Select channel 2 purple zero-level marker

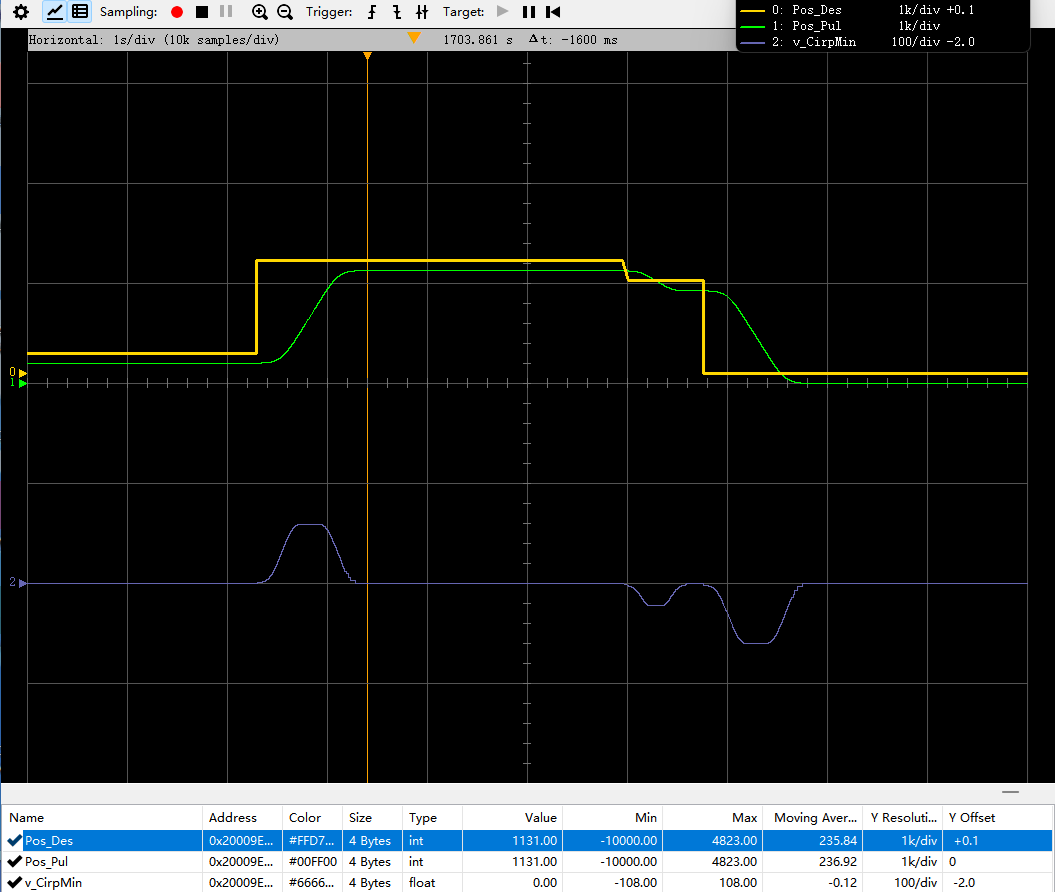pos(22,583)
